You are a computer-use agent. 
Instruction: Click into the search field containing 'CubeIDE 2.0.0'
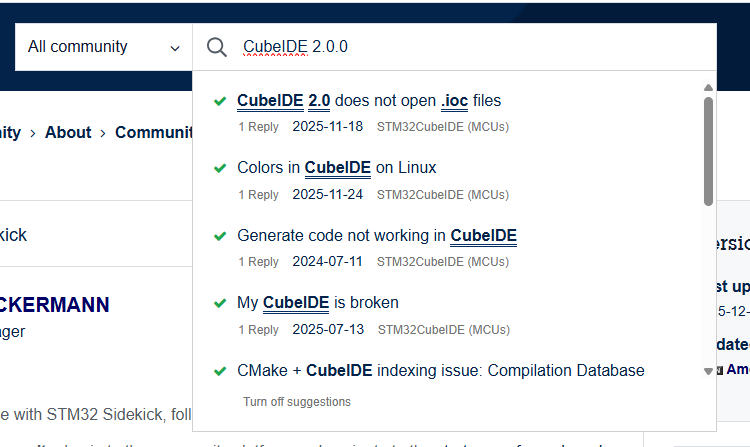470,47
